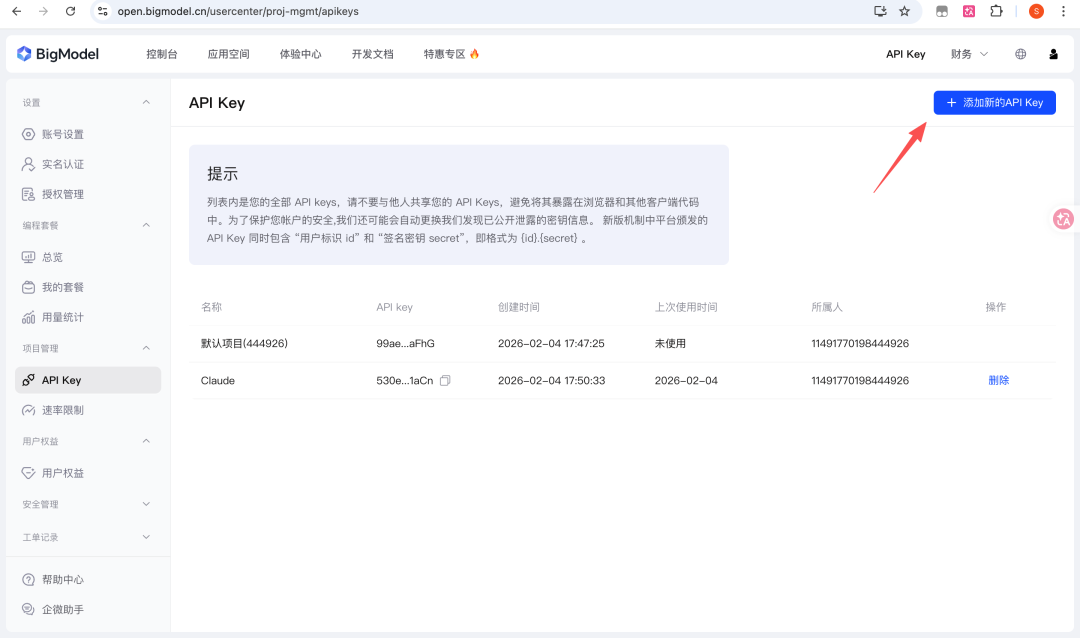The width and height of the screenshot is (1080, 638).
Task: Open the account settings gear icon
Action: click(28, 134)
